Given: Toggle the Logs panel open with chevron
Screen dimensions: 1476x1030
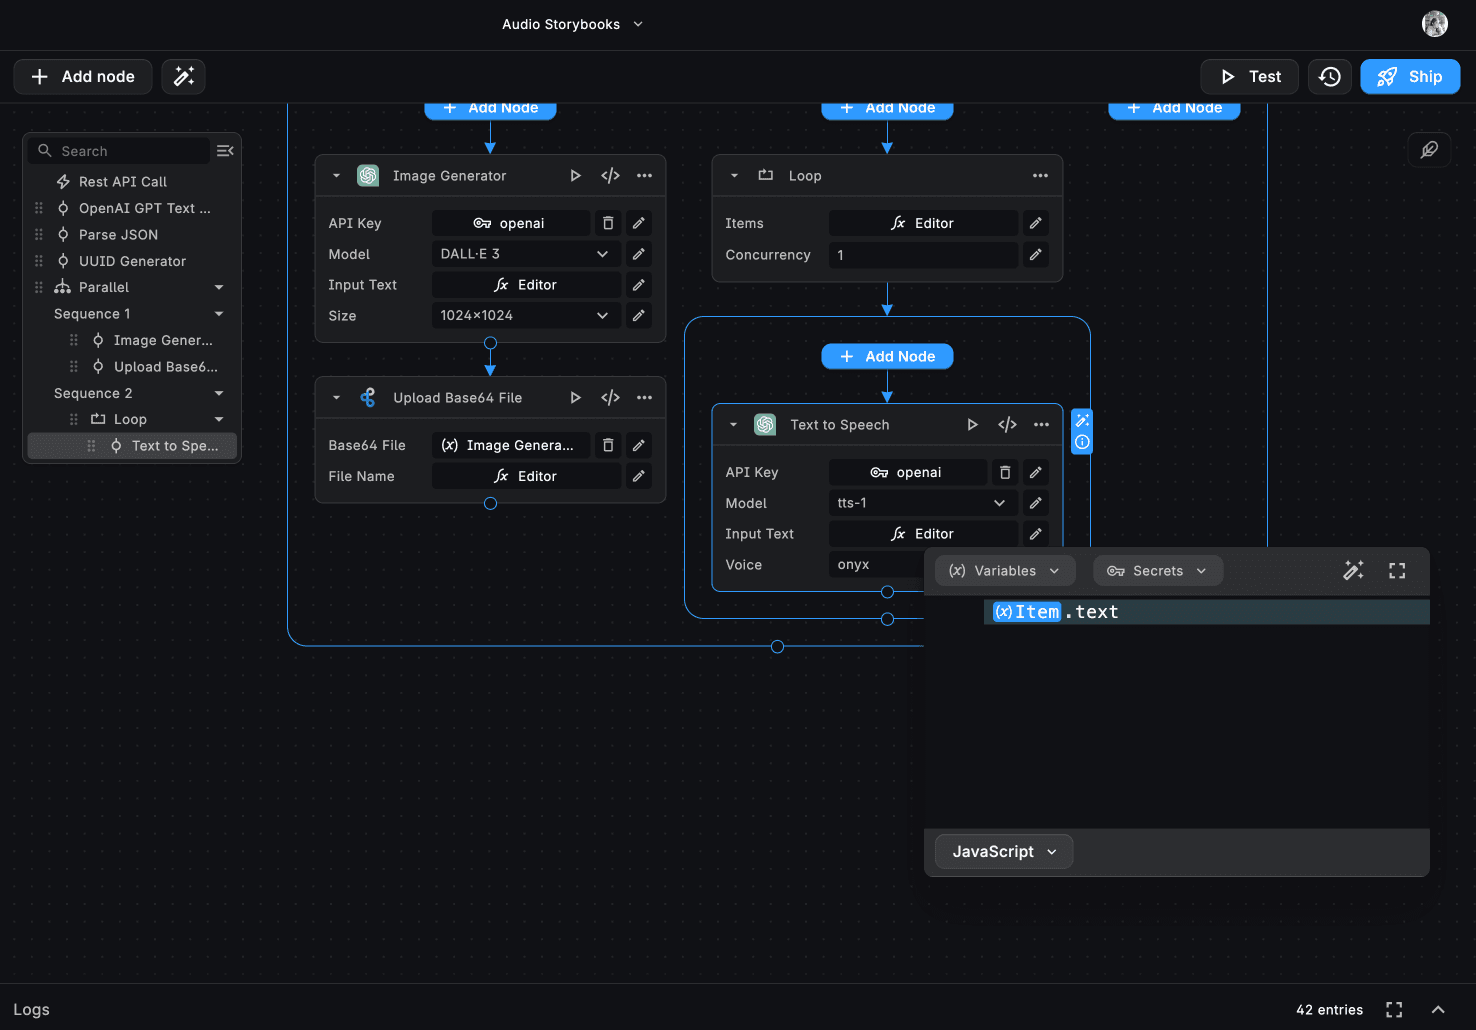Looking at the screenshot, I should pos(1438,1010).
